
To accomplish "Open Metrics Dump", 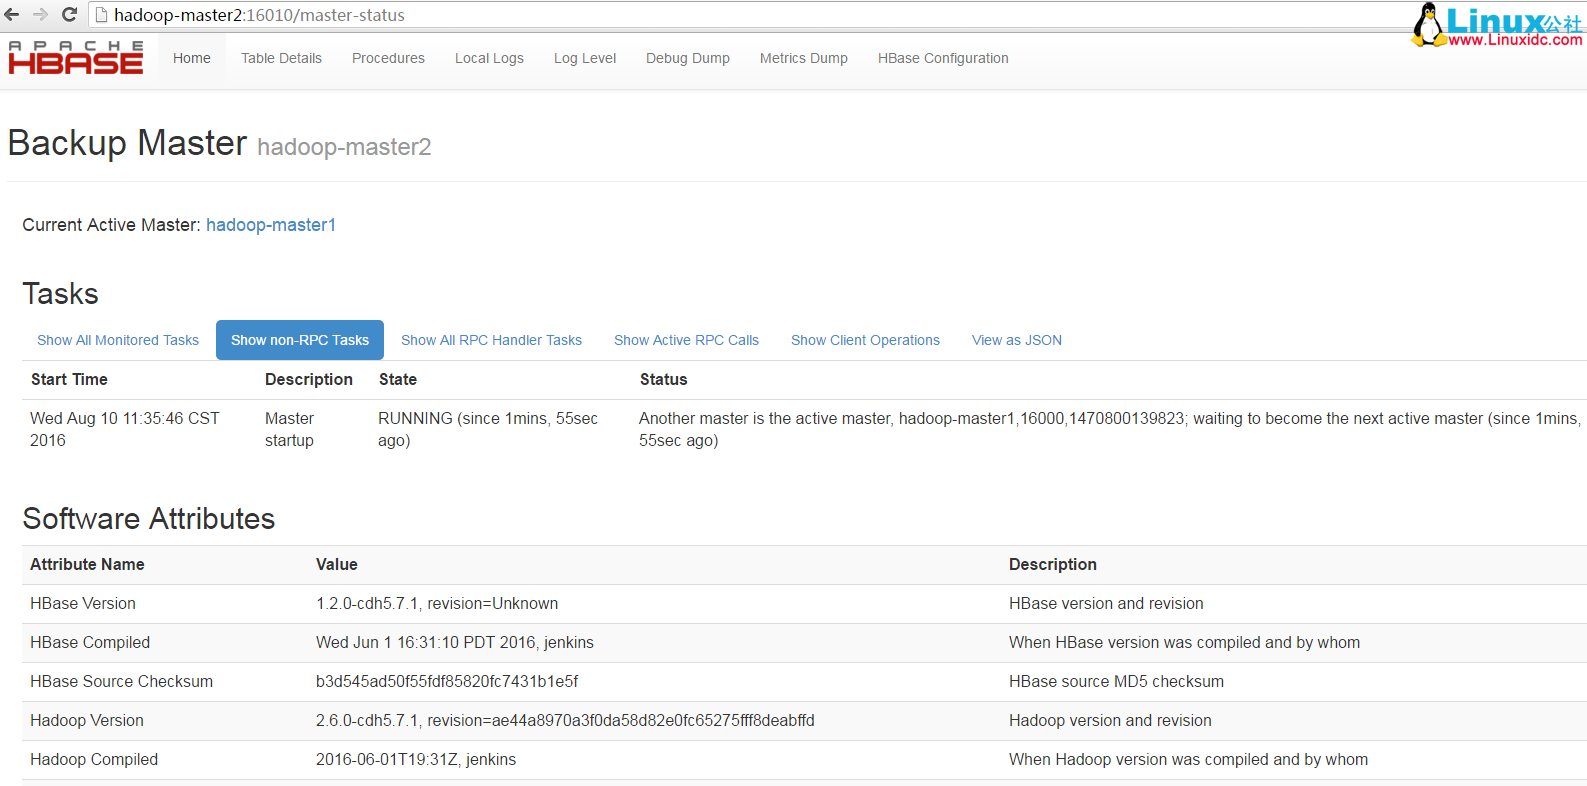I will (804, 58).
